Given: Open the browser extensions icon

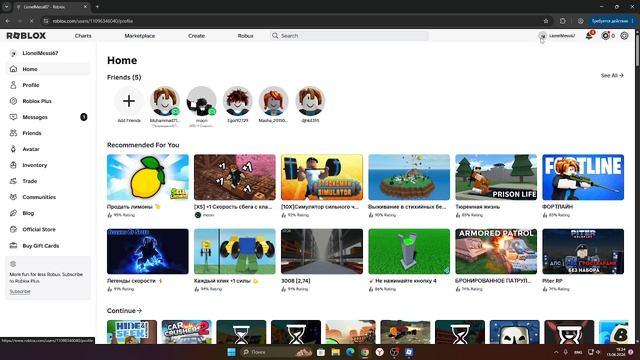Looking at the screenshot, I should pos(563,21).
